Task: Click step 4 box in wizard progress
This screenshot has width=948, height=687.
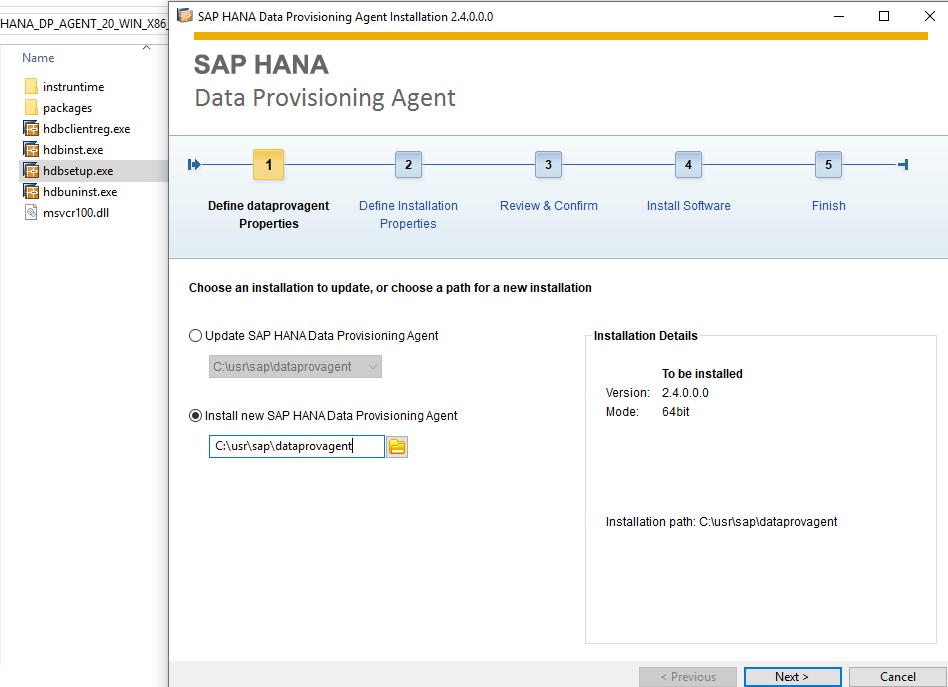Action: [x=688, y=164]
